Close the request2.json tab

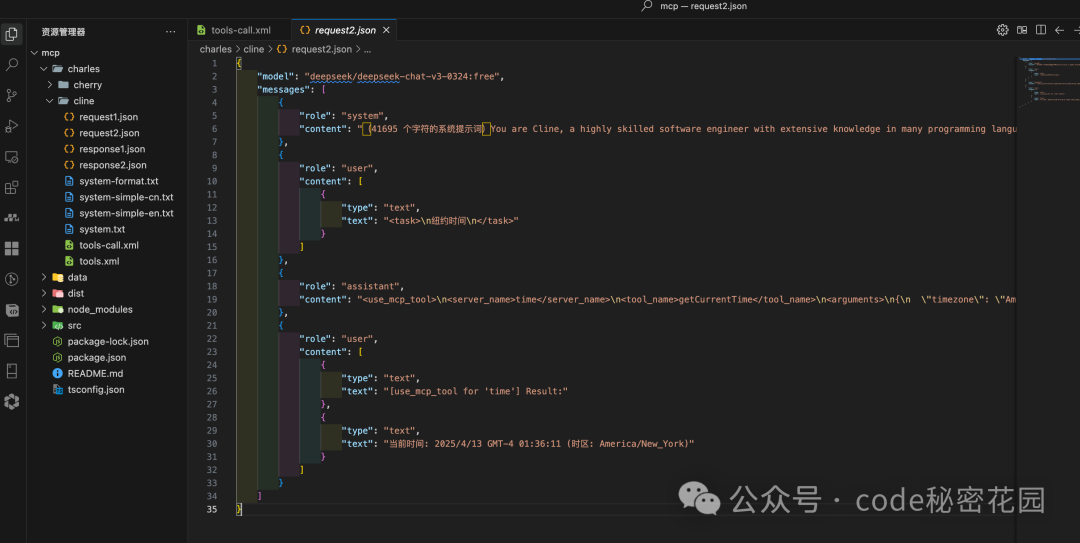click(386, 30)
